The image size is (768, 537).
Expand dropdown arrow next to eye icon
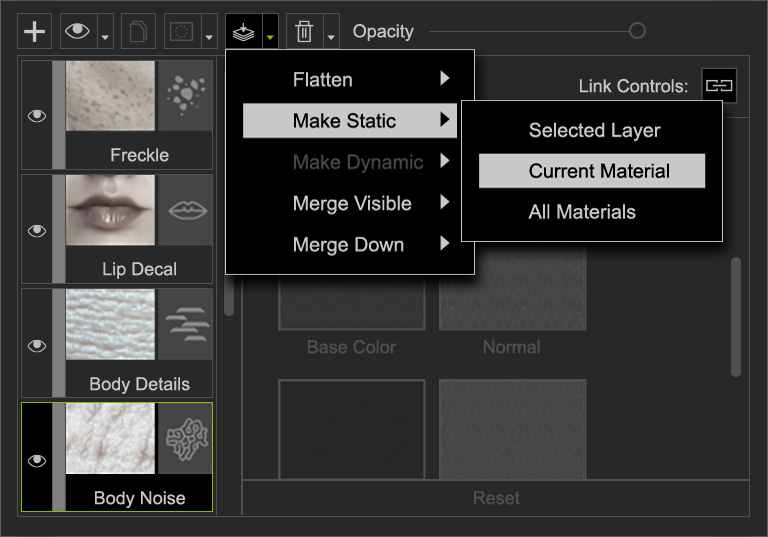pos(106,38)
